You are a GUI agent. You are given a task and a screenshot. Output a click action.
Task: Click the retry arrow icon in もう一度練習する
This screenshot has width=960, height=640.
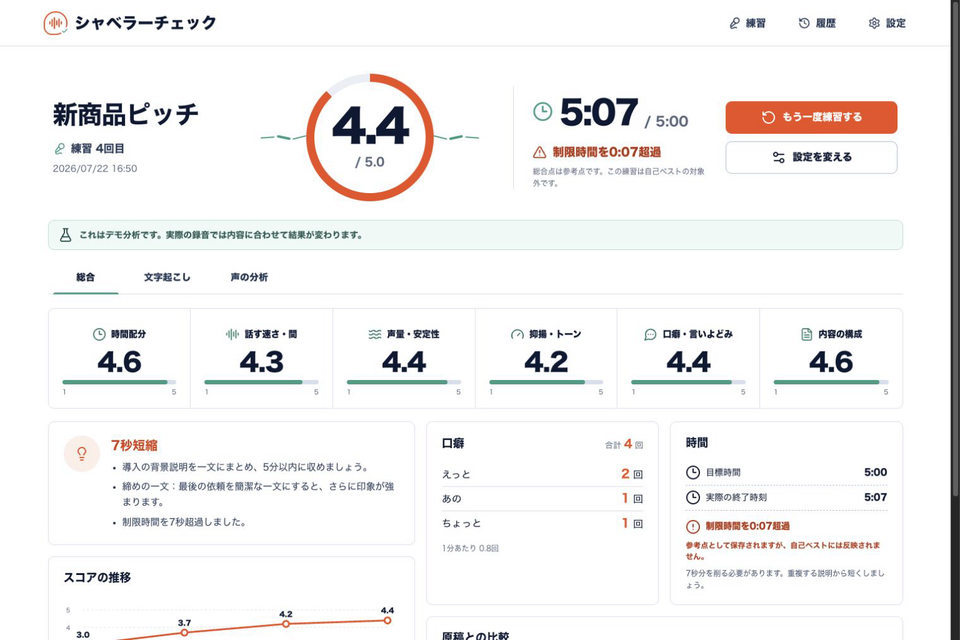pos(768,117)
